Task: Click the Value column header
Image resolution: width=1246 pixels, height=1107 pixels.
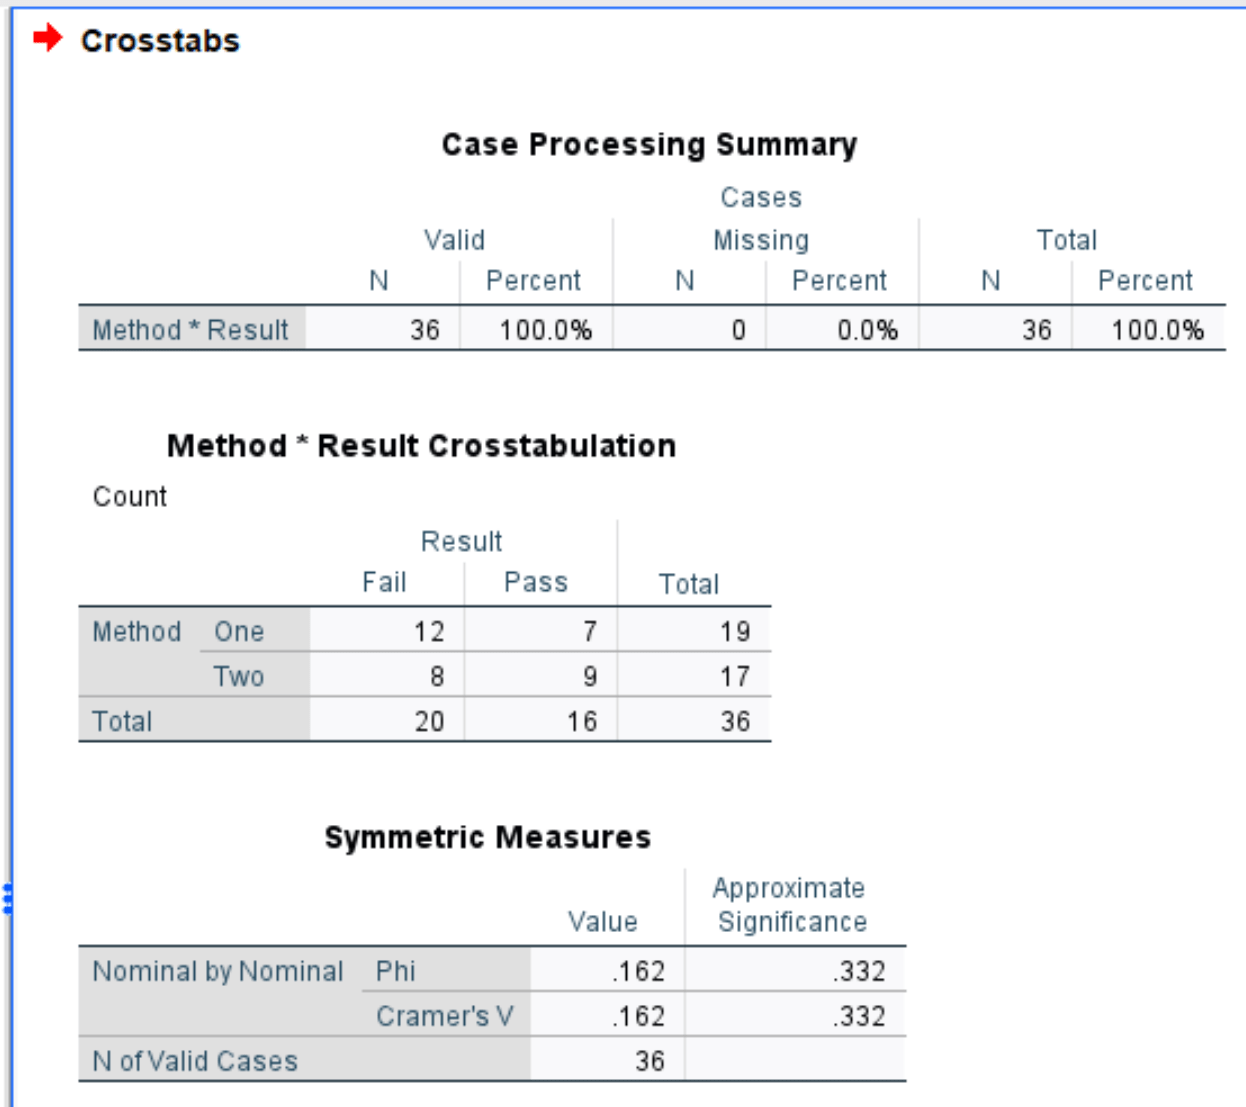Action: point(602,922)
